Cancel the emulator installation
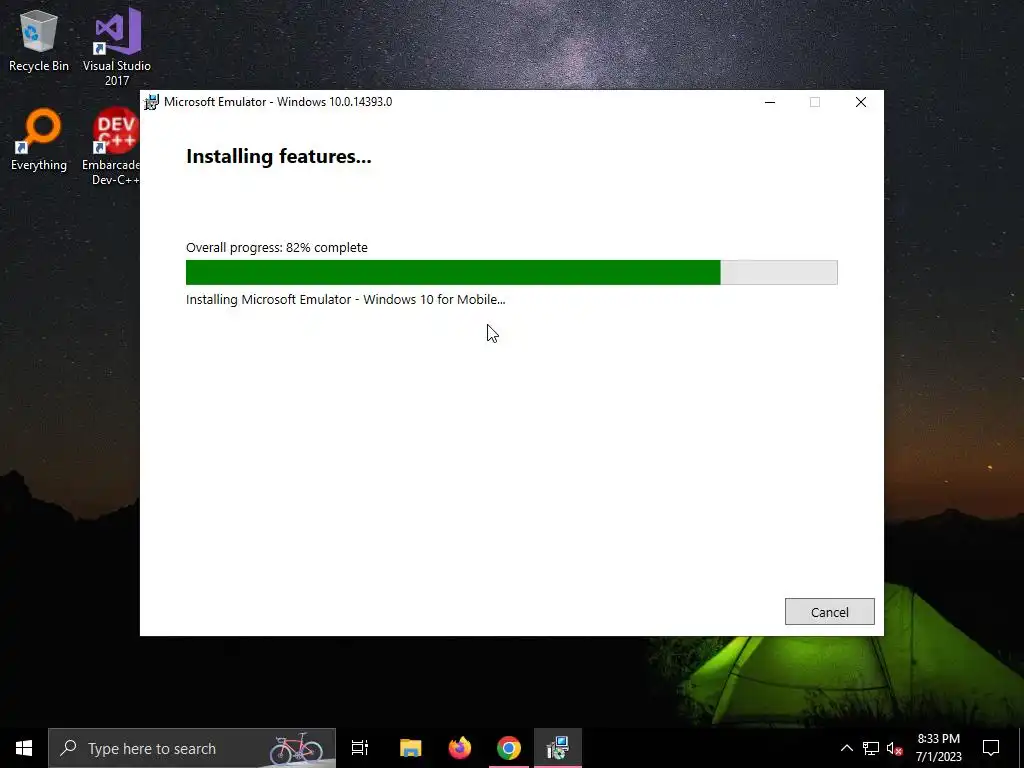Viewport: 1024px width, 768px height. [829, 612]
